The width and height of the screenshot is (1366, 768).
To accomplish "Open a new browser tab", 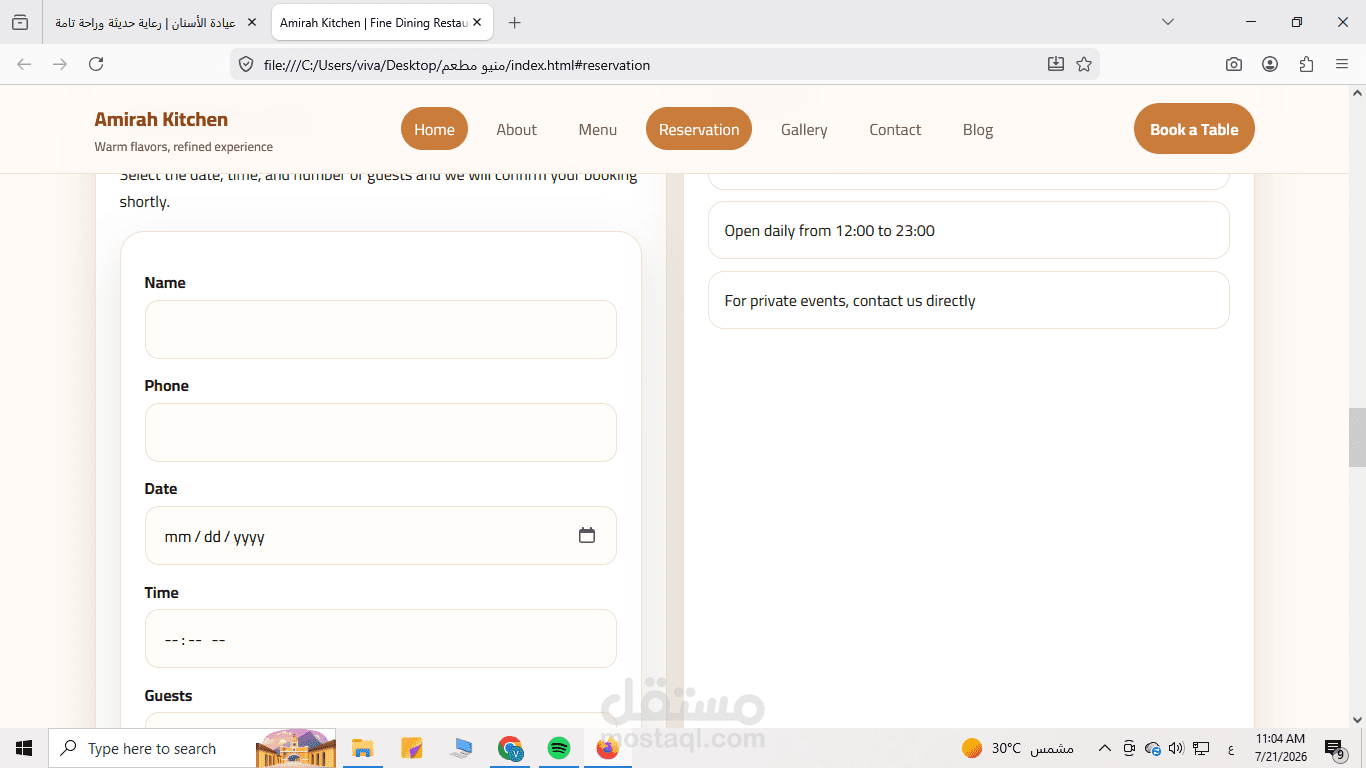I will coord(514,22).
